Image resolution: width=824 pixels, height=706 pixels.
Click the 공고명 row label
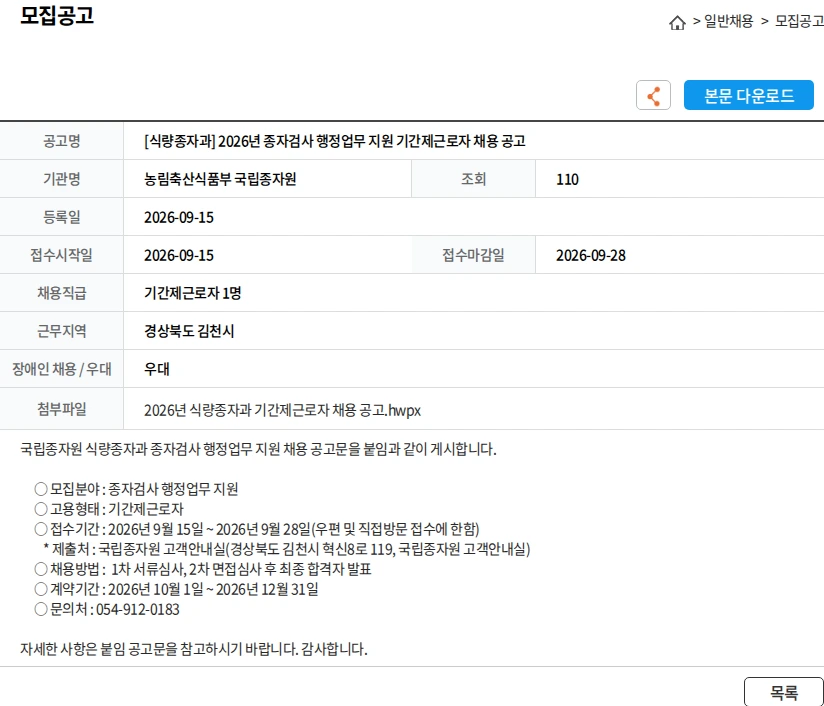tap(61, 141)
